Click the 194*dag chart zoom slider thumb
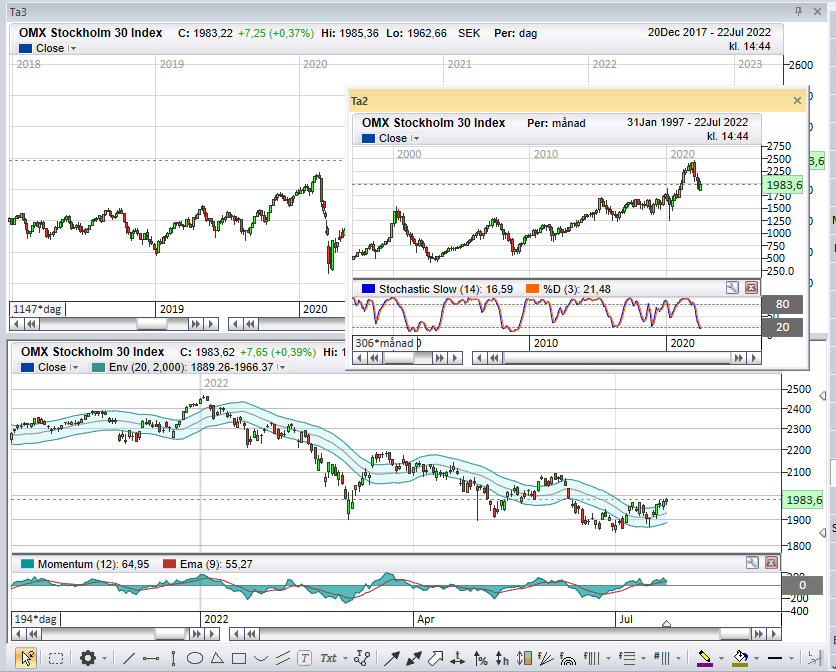 [170, 634]
